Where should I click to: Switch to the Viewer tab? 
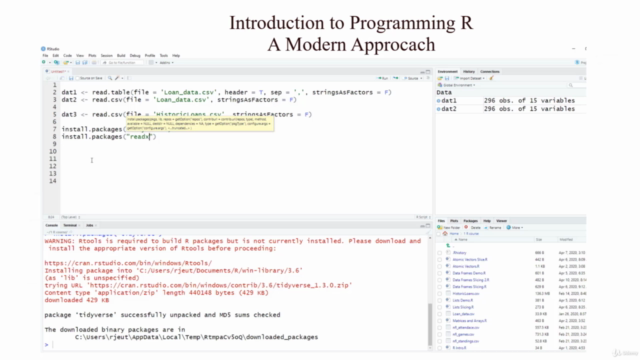(501, 221)
